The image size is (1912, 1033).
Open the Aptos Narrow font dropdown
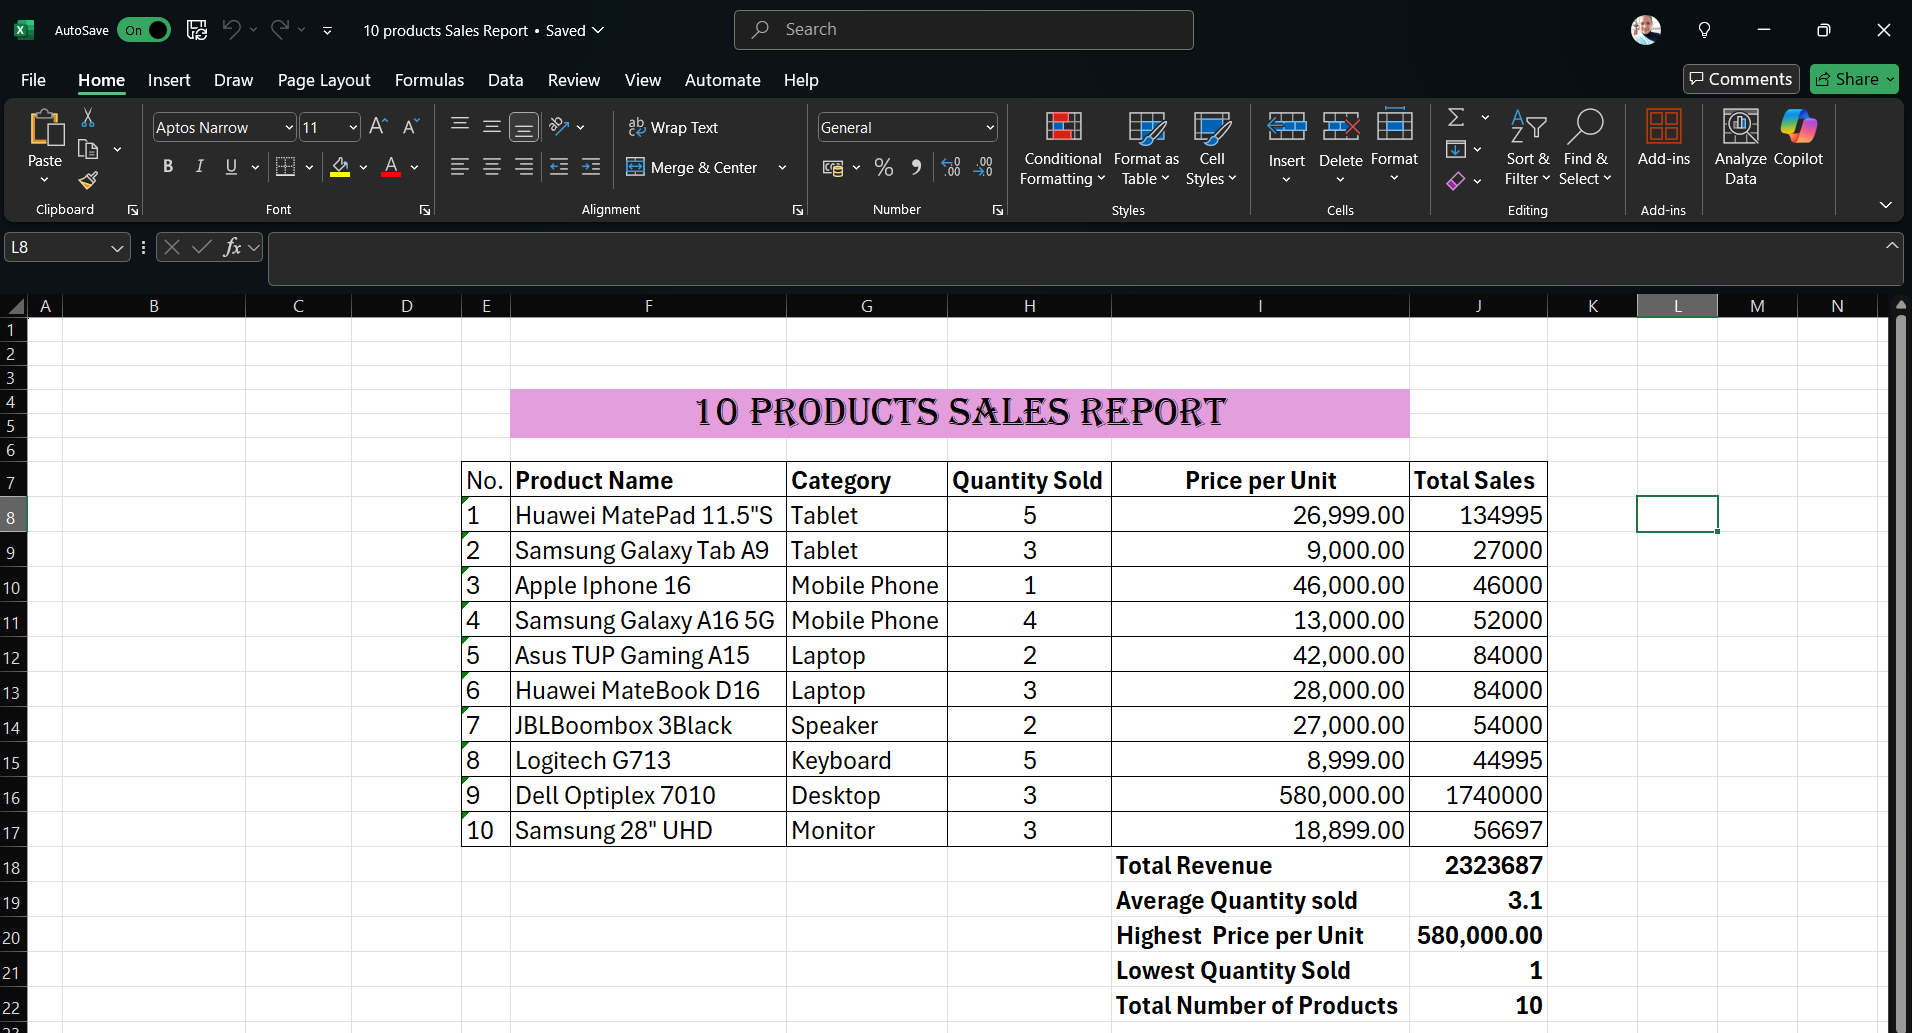pyautogui.click(x=289, y=128)
